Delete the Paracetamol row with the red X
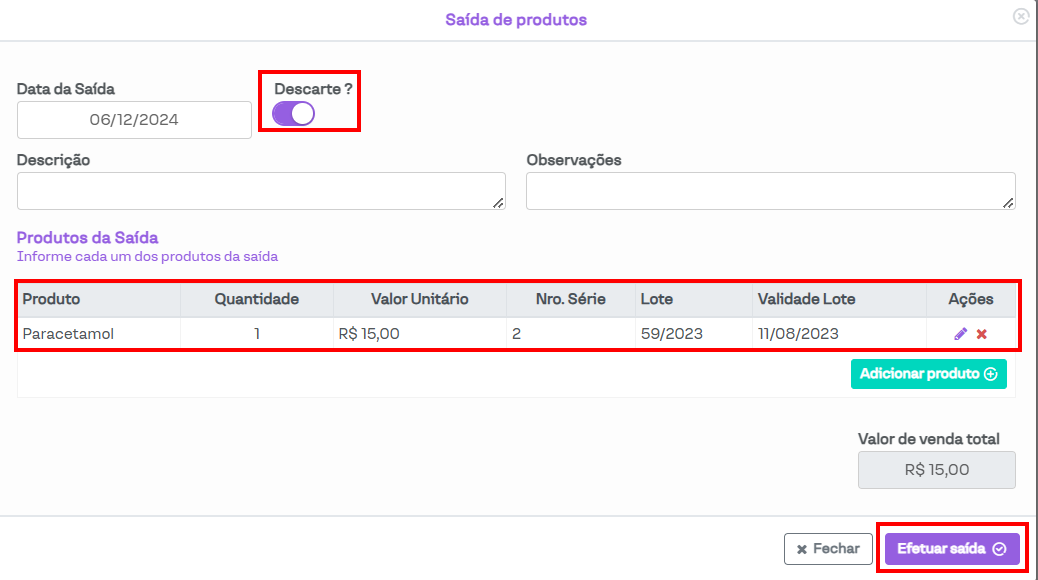 [982, 334]
